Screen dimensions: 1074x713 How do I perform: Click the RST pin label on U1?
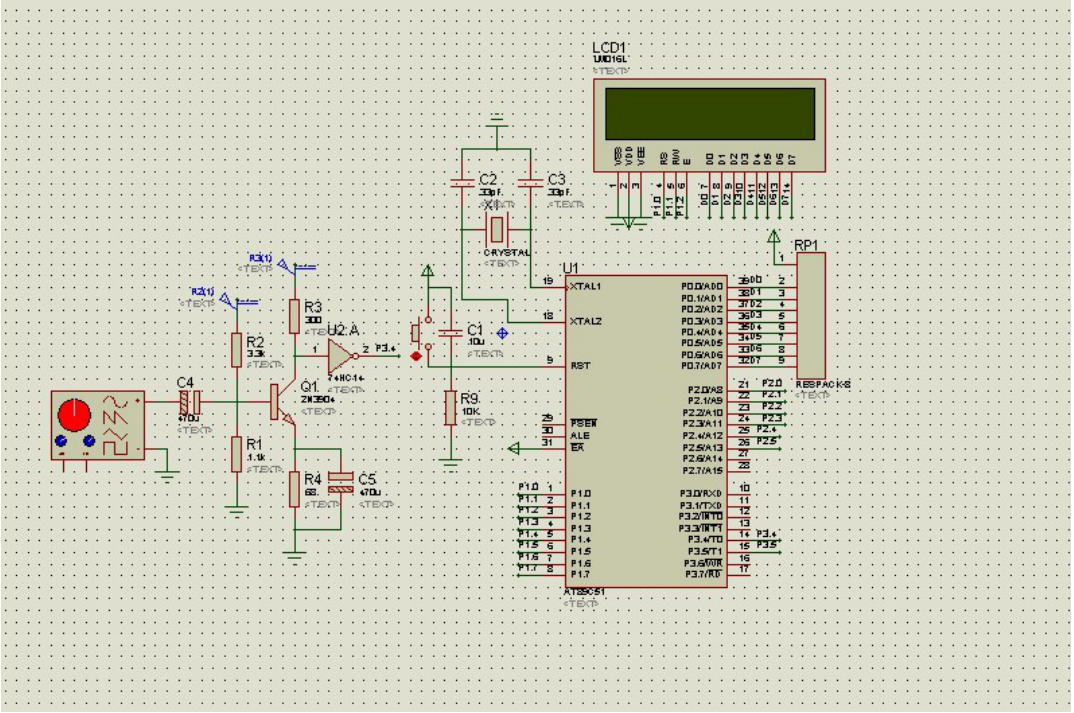point(579,366)
